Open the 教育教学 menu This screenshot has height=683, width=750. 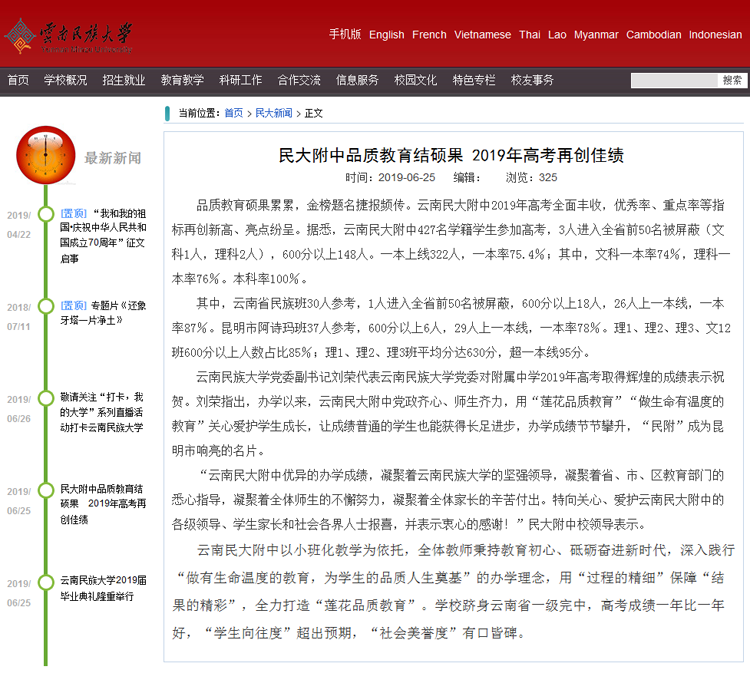[x=182, y=80]
